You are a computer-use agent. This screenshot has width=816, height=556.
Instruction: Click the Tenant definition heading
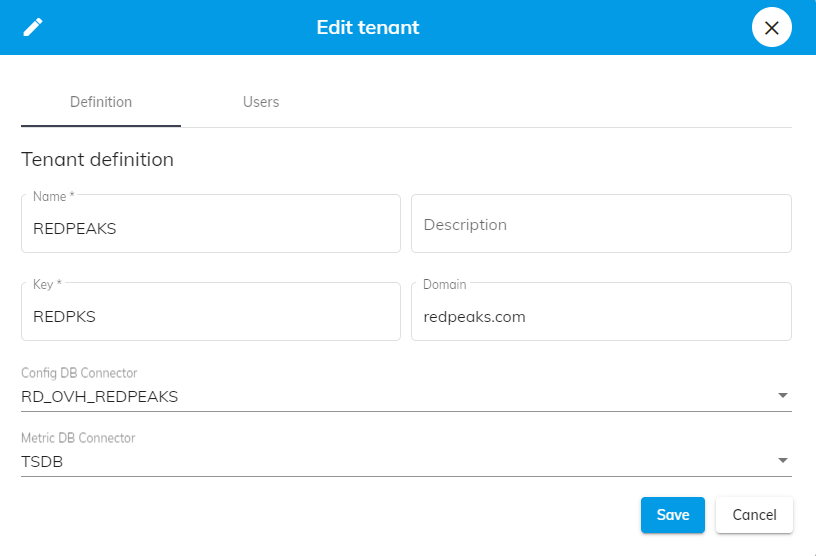pyautogui.click(x=97, y=159)
